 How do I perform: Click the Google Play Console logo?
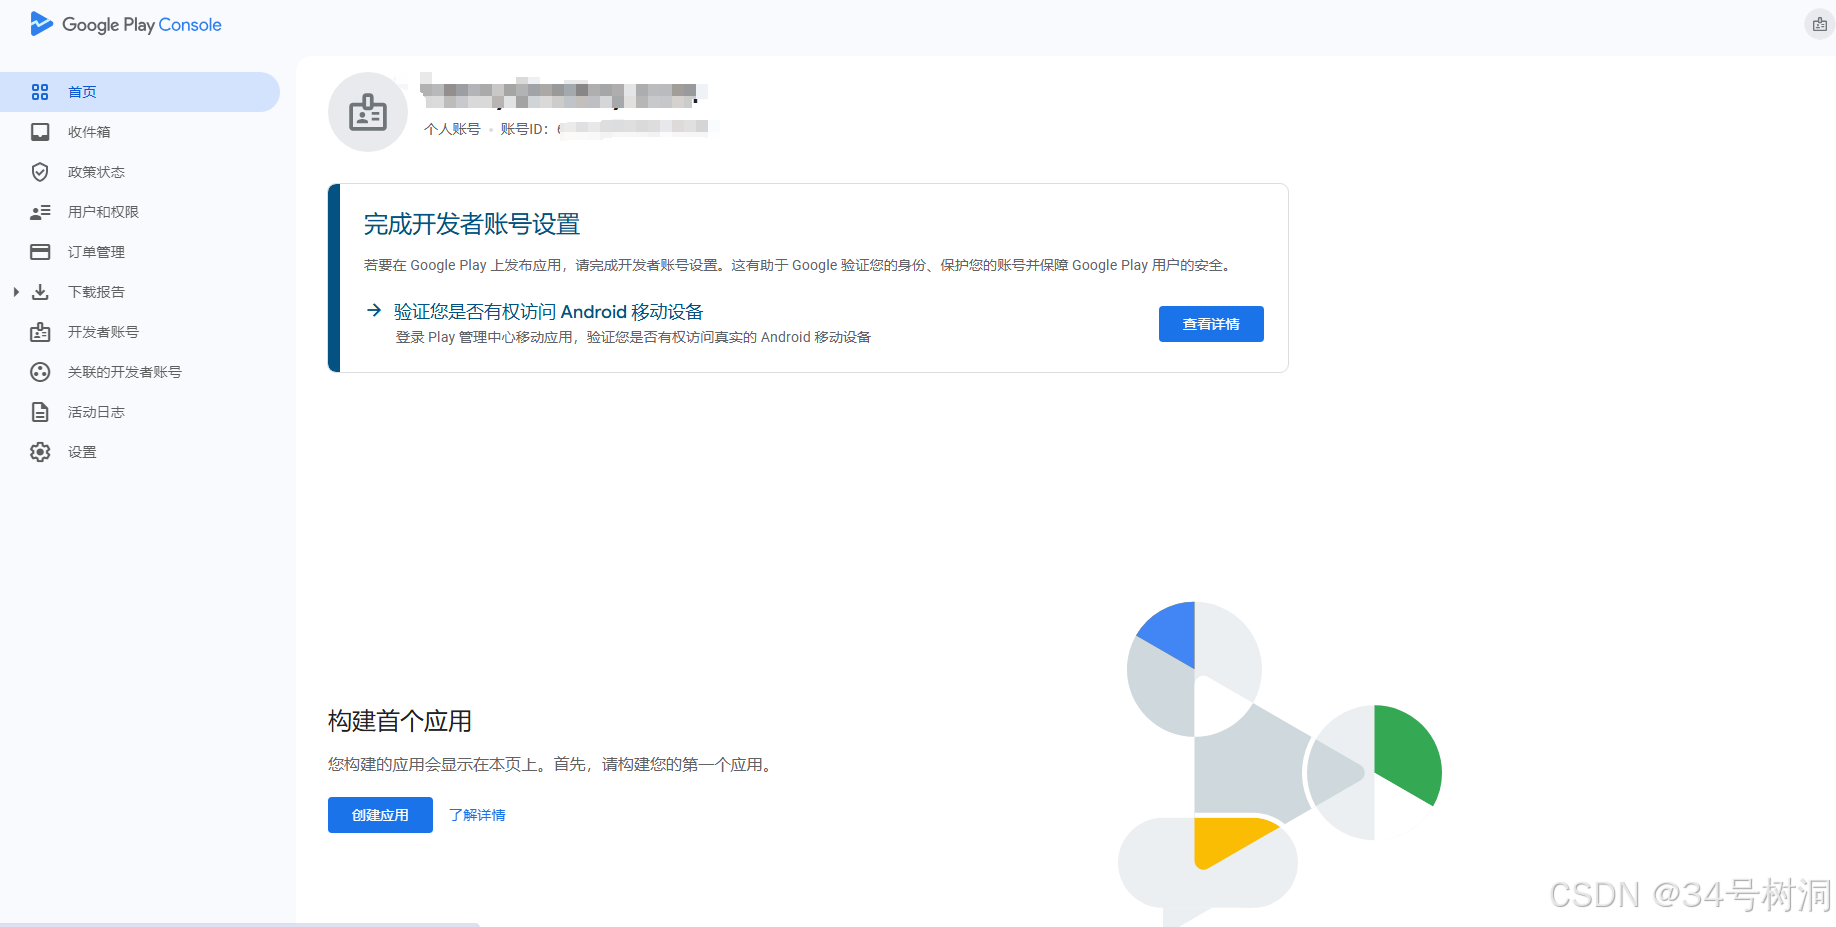coord(126,24)
